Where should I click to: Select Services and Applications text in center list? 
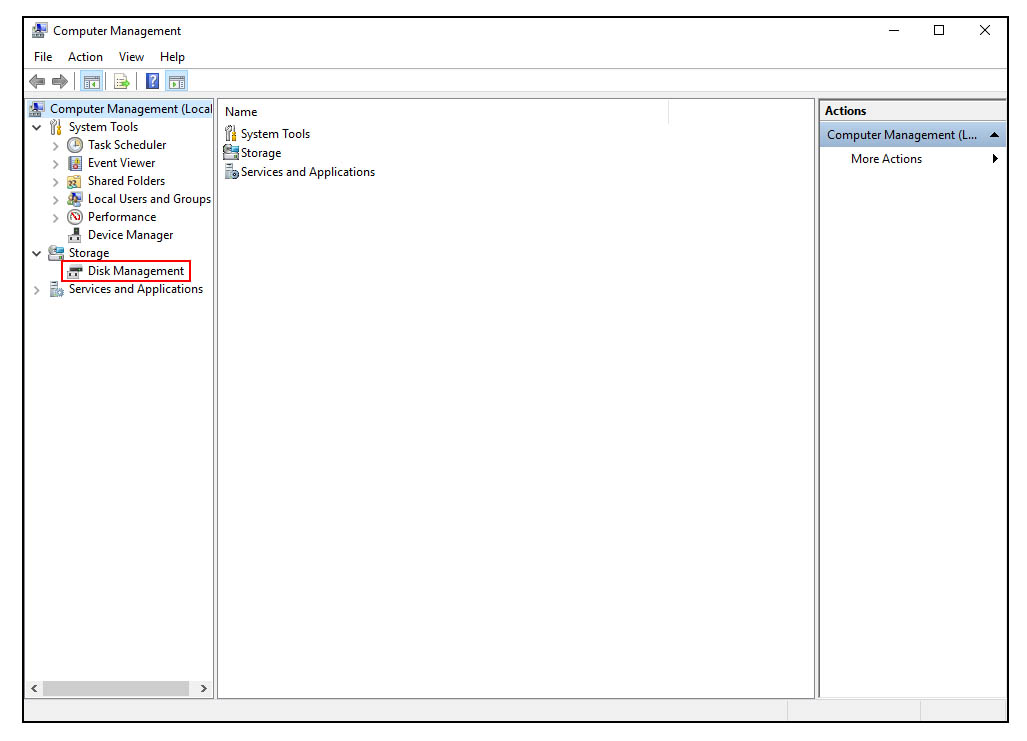click(308, 172)
